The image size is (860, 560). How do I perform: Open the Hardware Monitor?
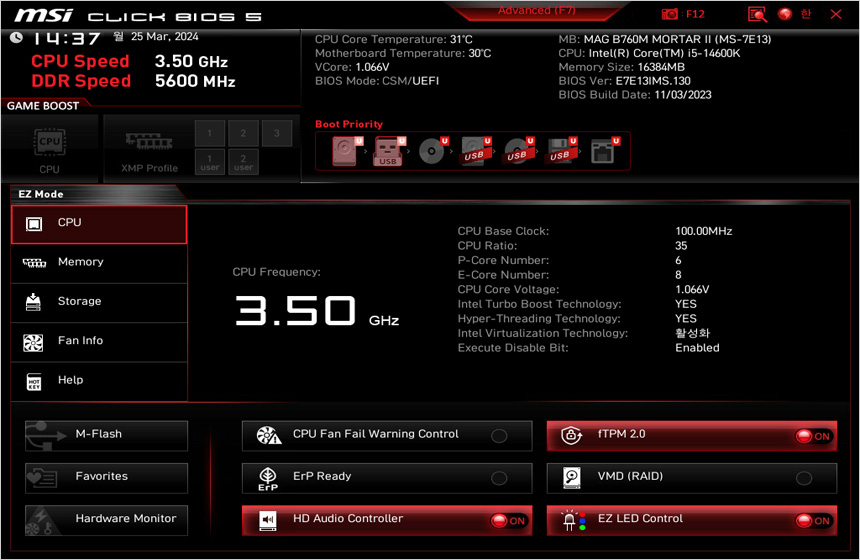click(106, 521)
